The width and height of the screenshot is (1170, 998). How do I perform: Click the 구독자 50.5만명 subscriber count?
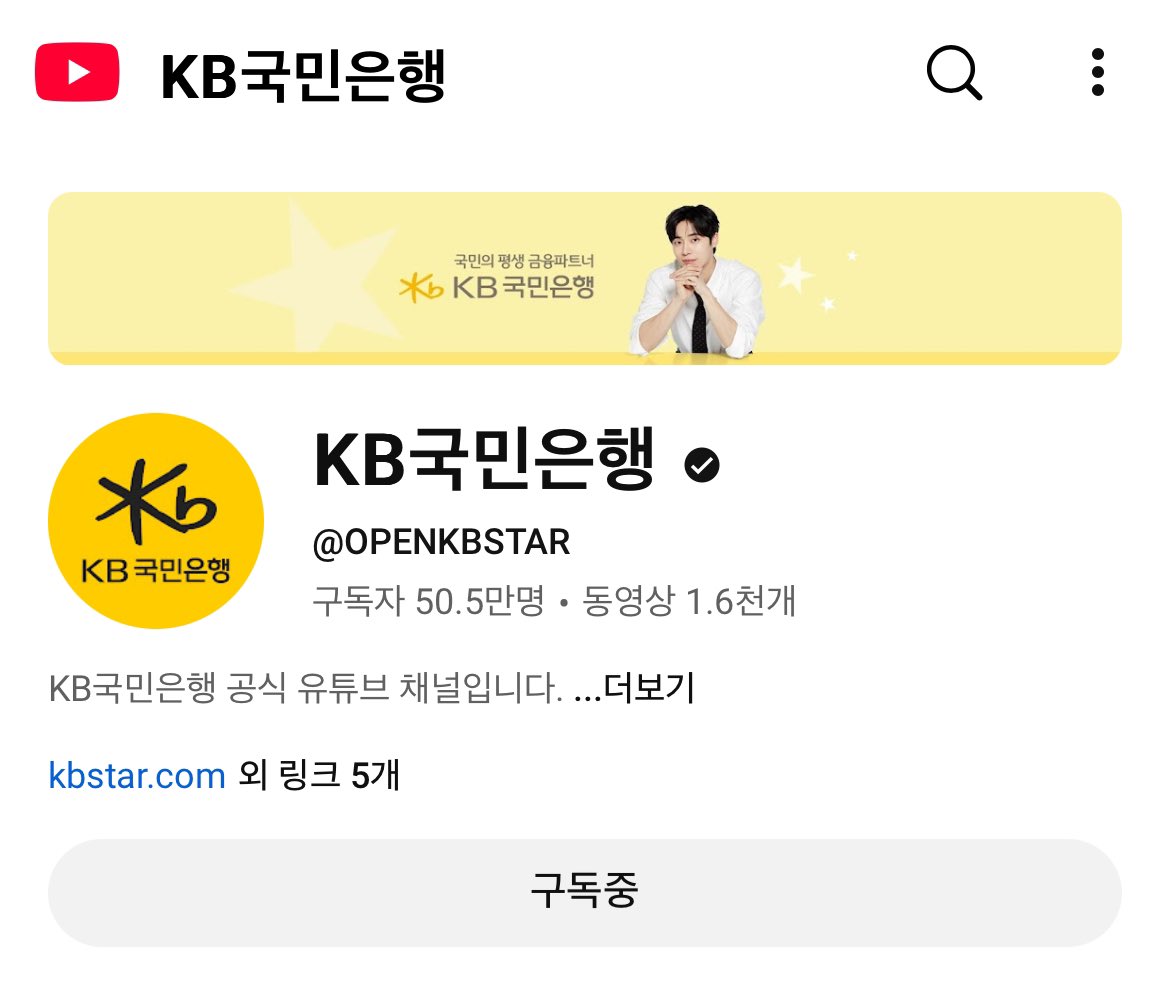pyautogui.click(x=429, y=601)
